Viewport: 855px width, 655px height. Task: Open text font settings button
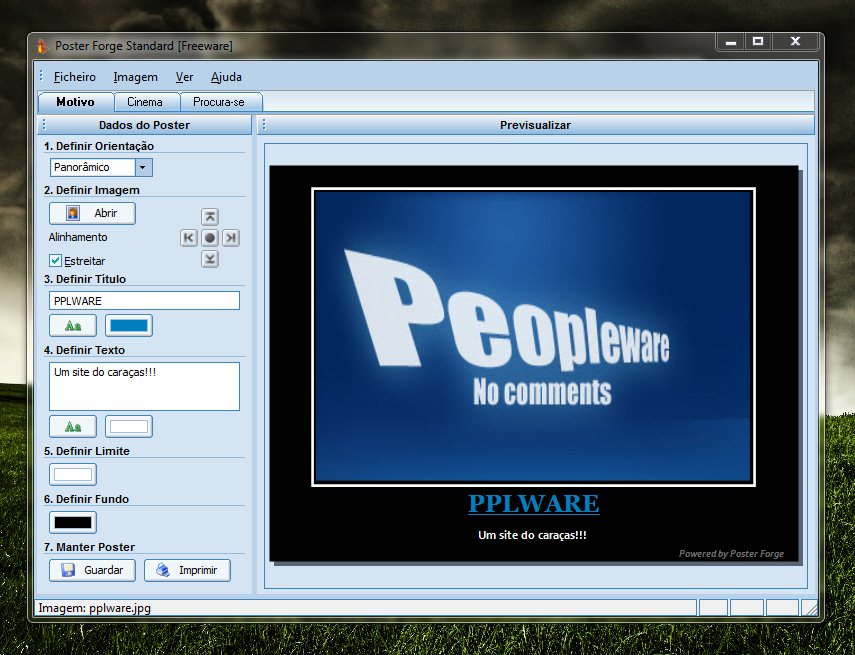tap(73, 426)
